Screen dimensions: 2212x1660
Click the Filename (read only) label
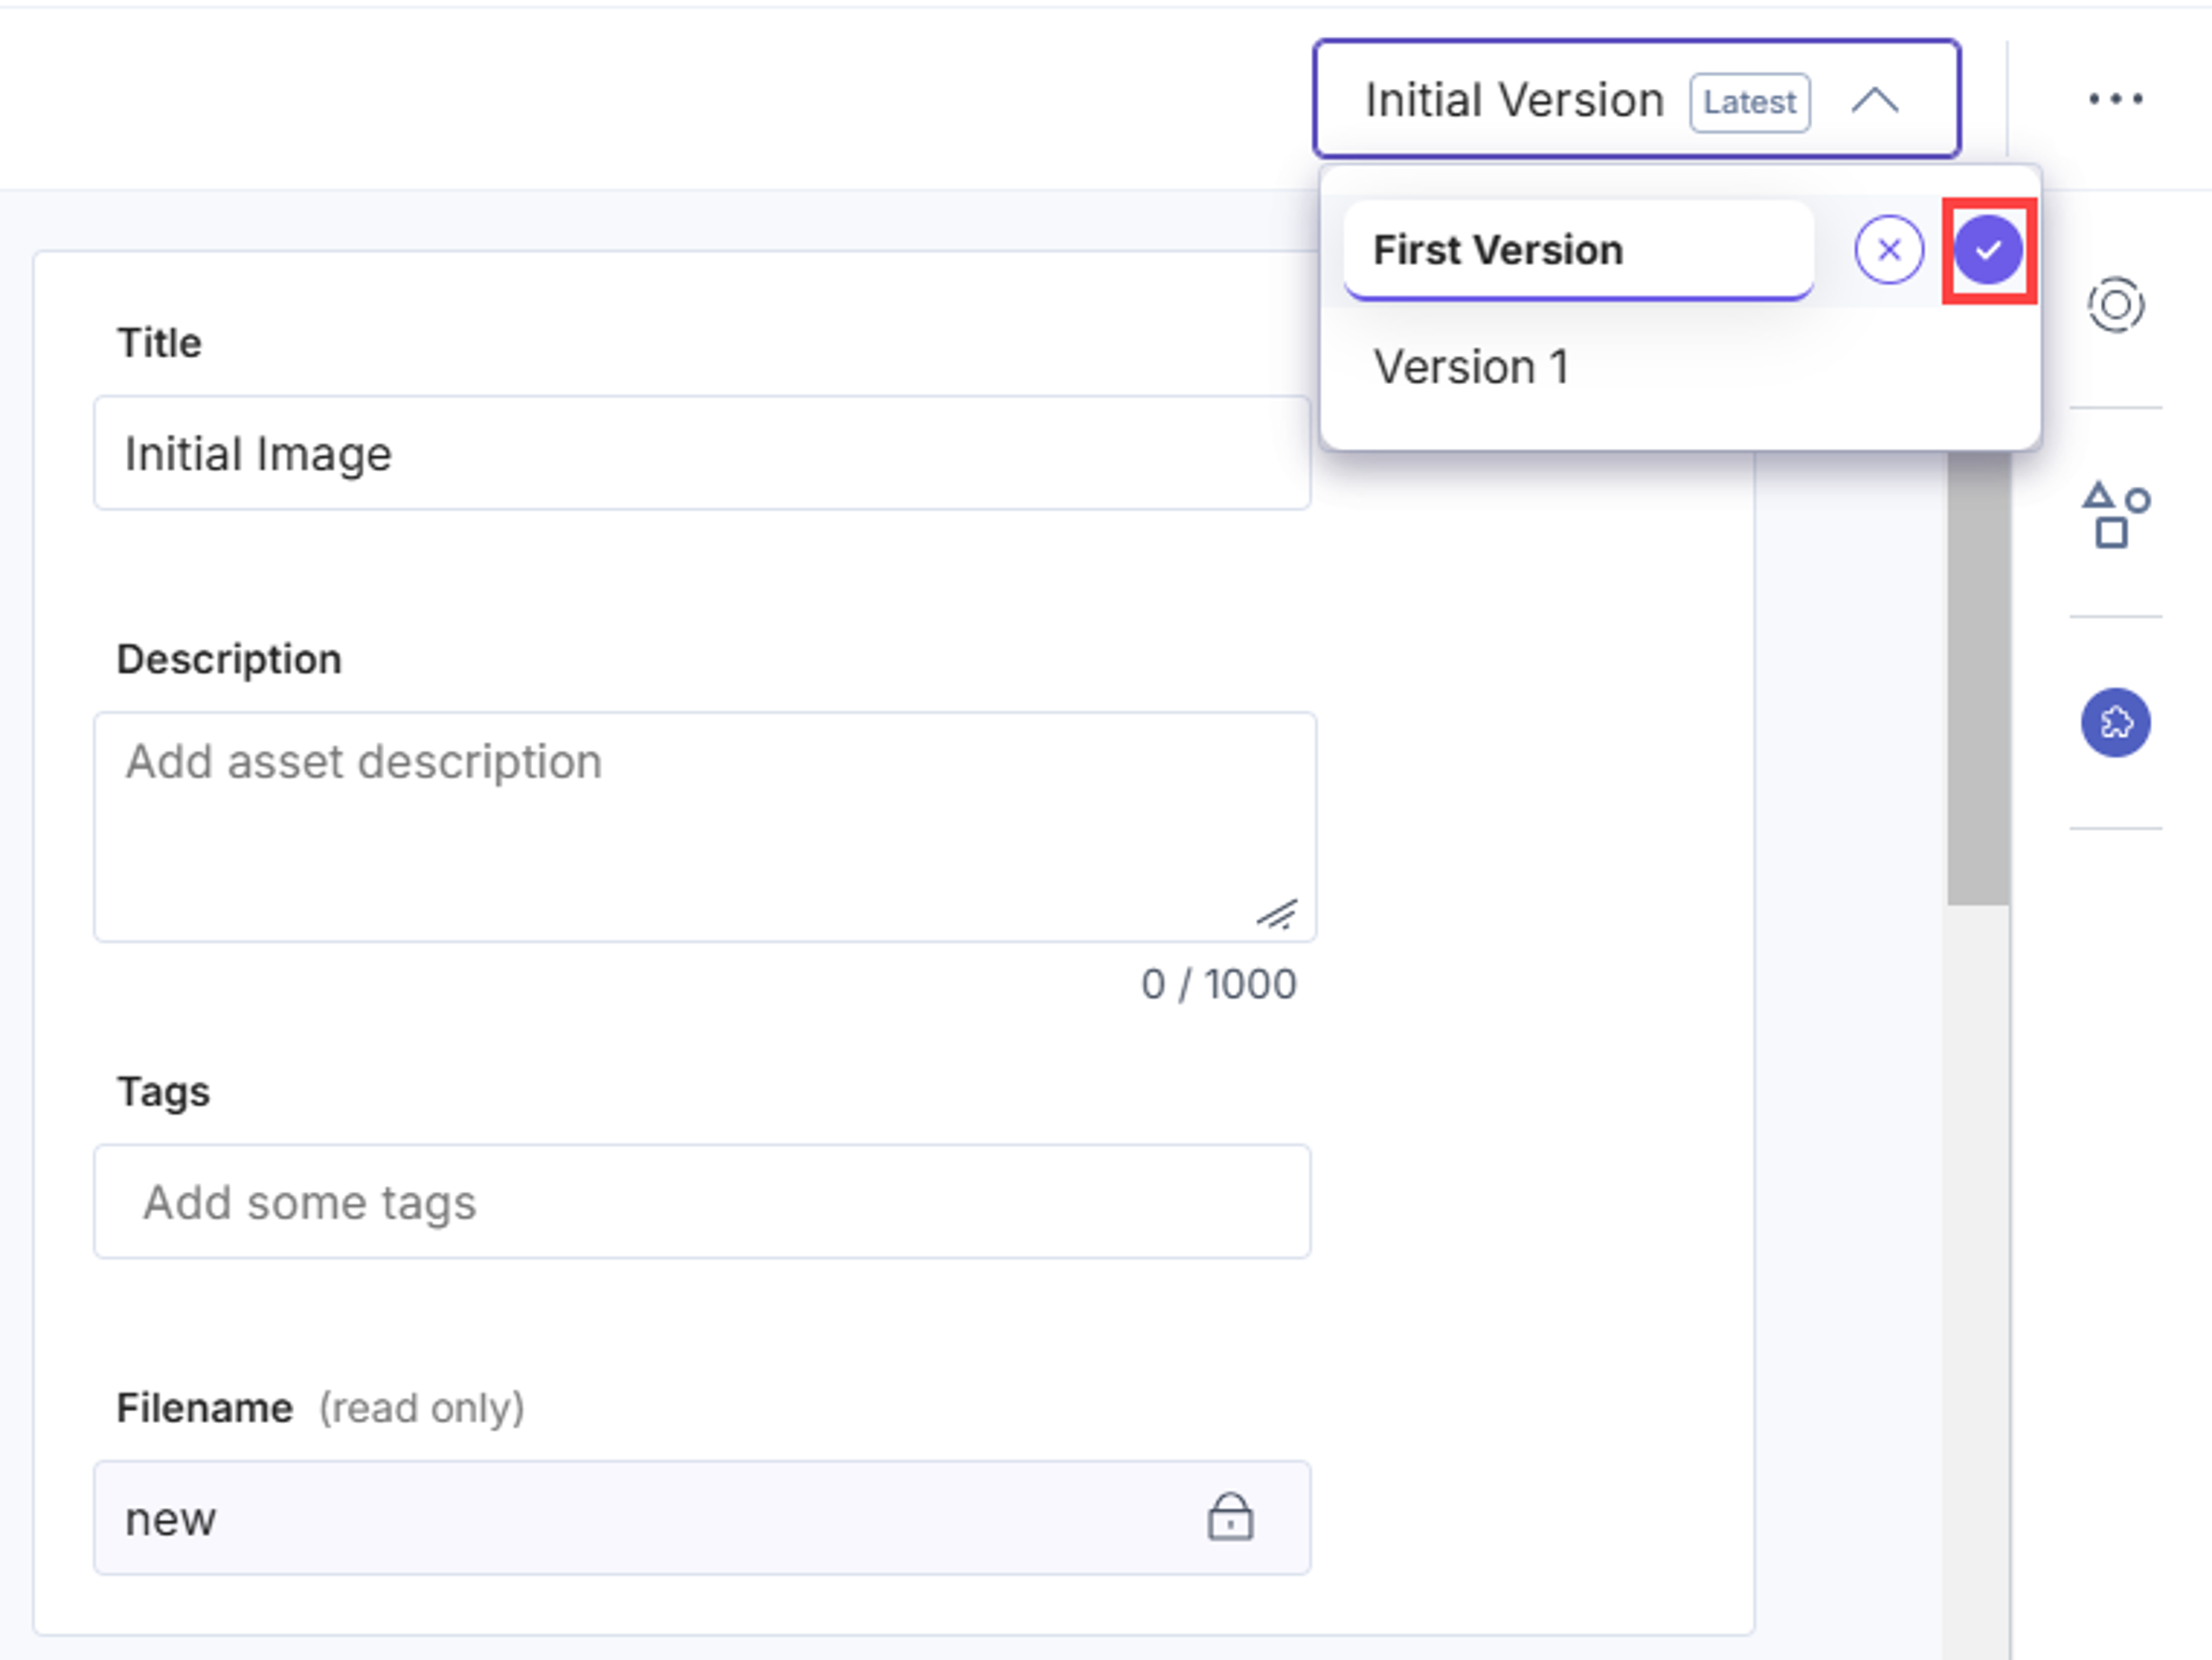pyautogui.click(x=320, y=1408)
